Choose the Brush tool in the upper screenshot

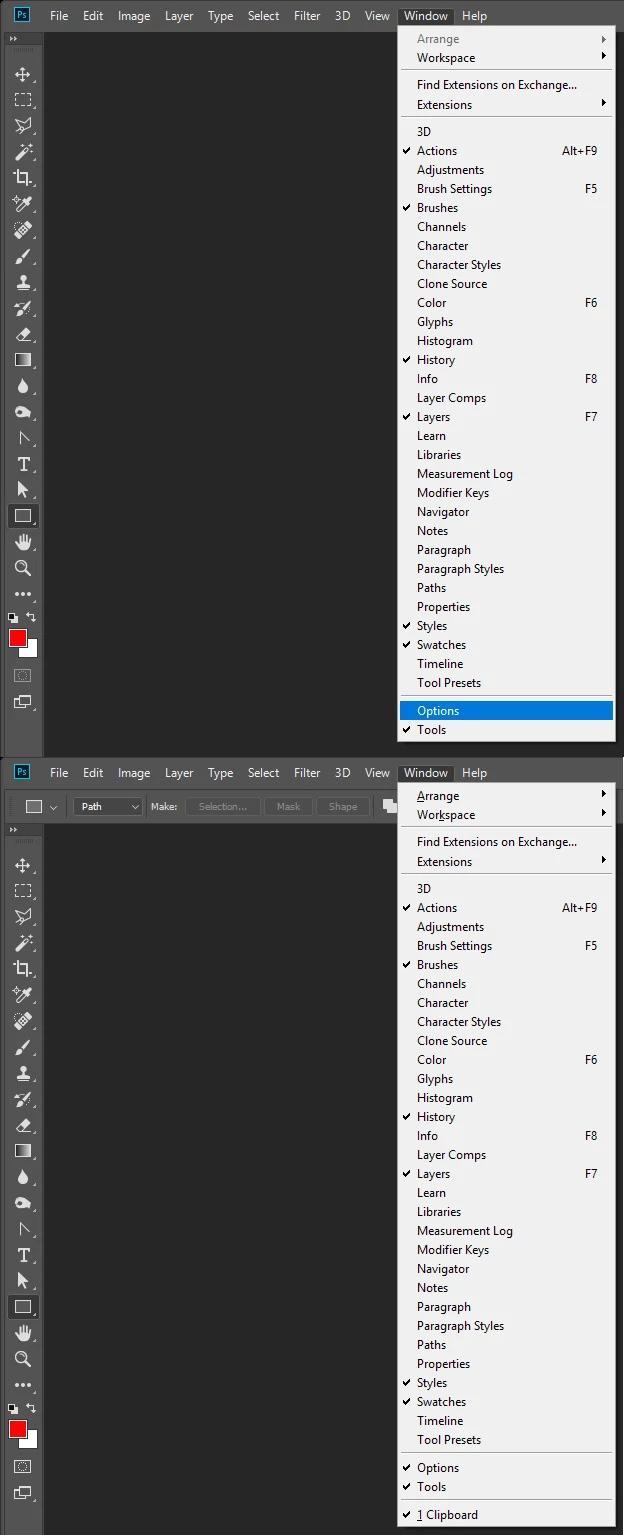tap(22, 256)
